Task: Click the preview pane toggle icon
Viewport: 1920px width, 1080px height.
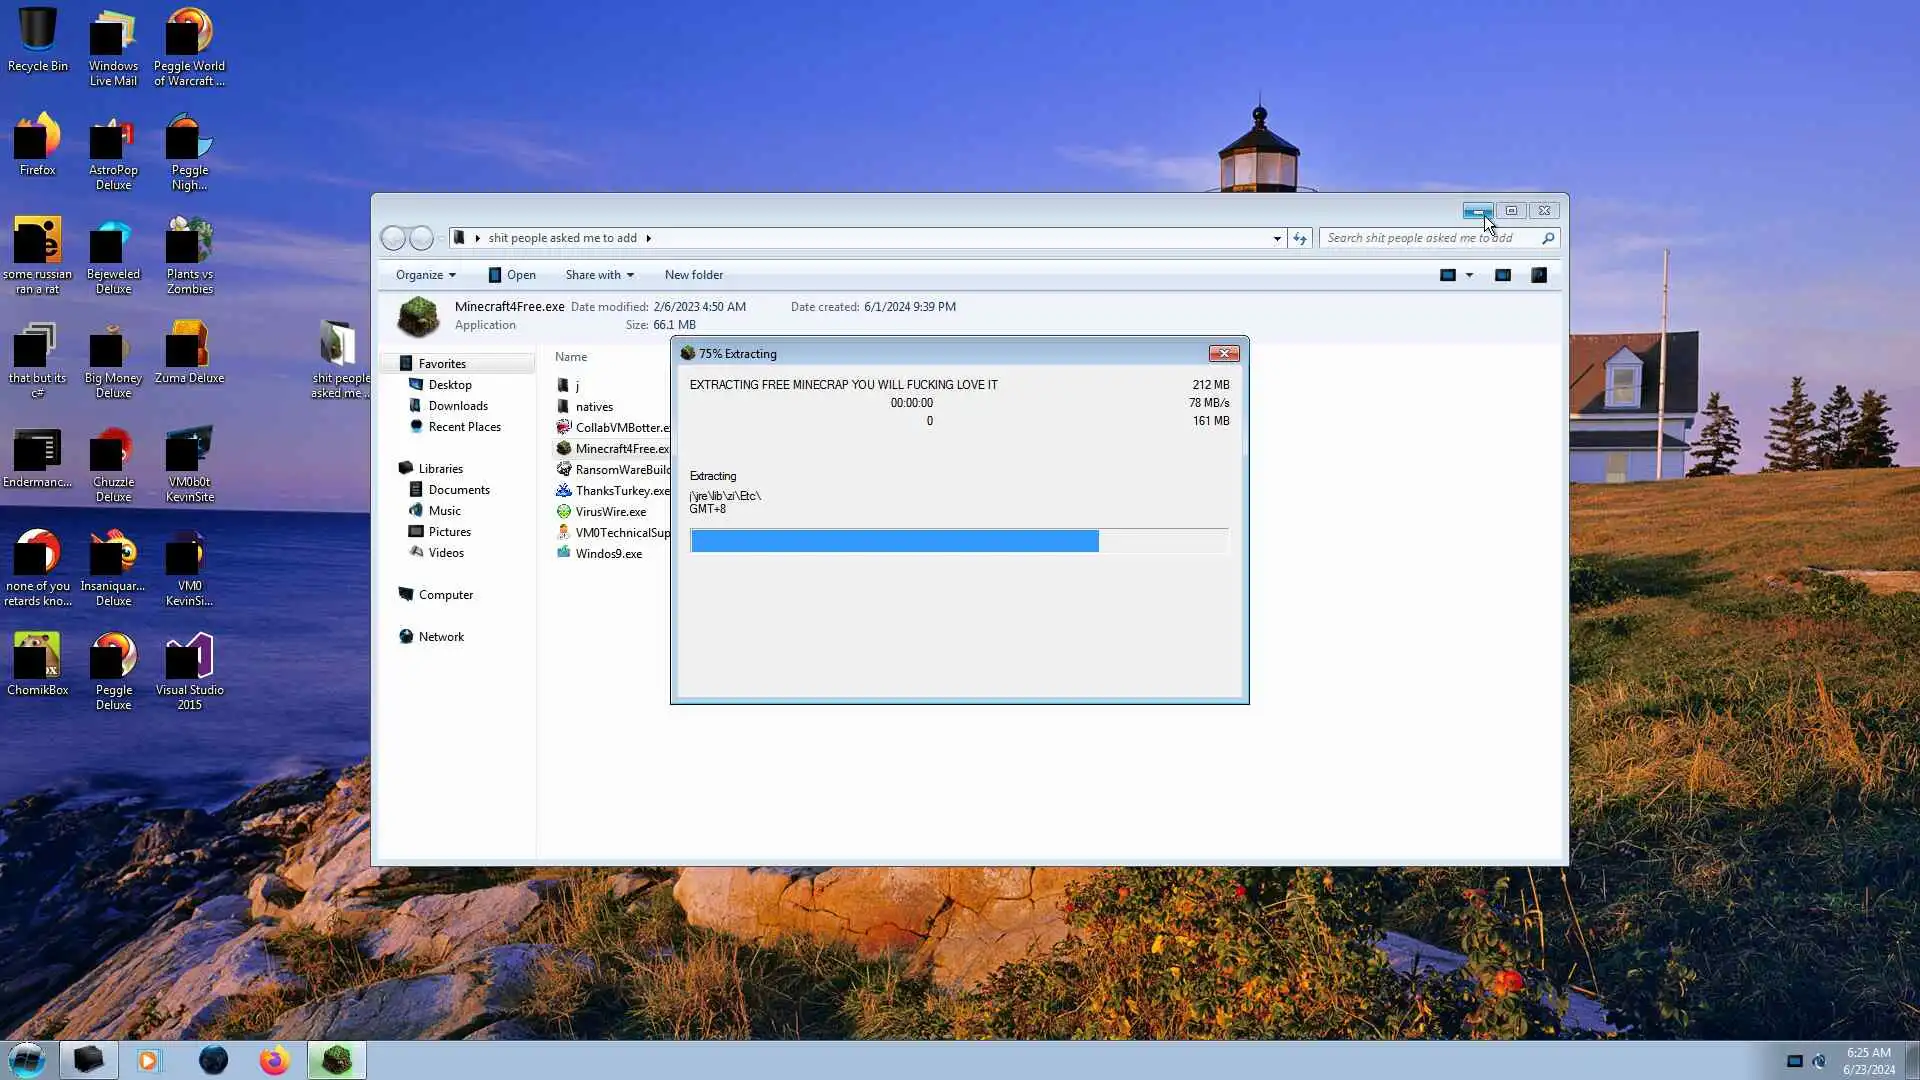Action: (1502, 275)
